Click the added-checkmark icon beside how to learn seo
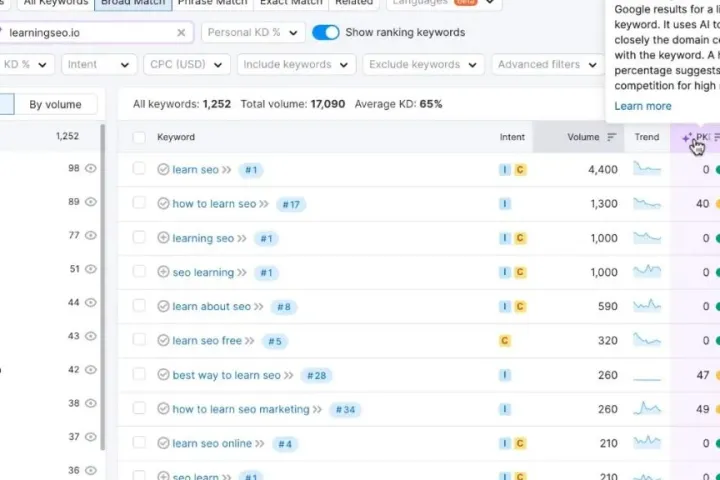Viewport: 720px width, 480px height. [163, 203]
